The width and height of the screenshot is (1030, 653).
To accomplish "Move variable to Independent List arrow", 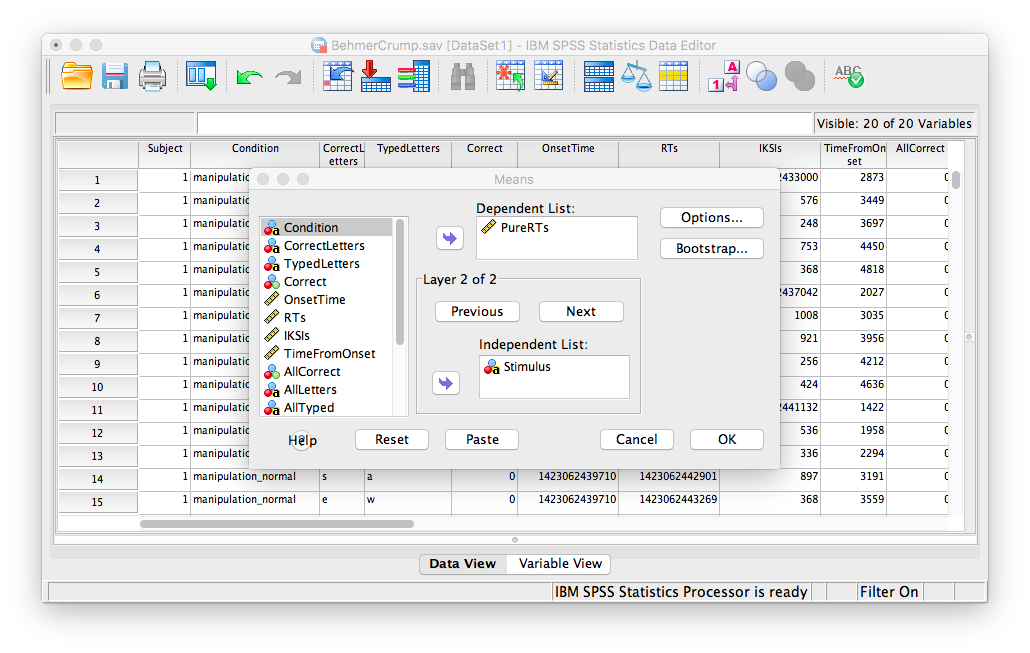I will (446, 383).
